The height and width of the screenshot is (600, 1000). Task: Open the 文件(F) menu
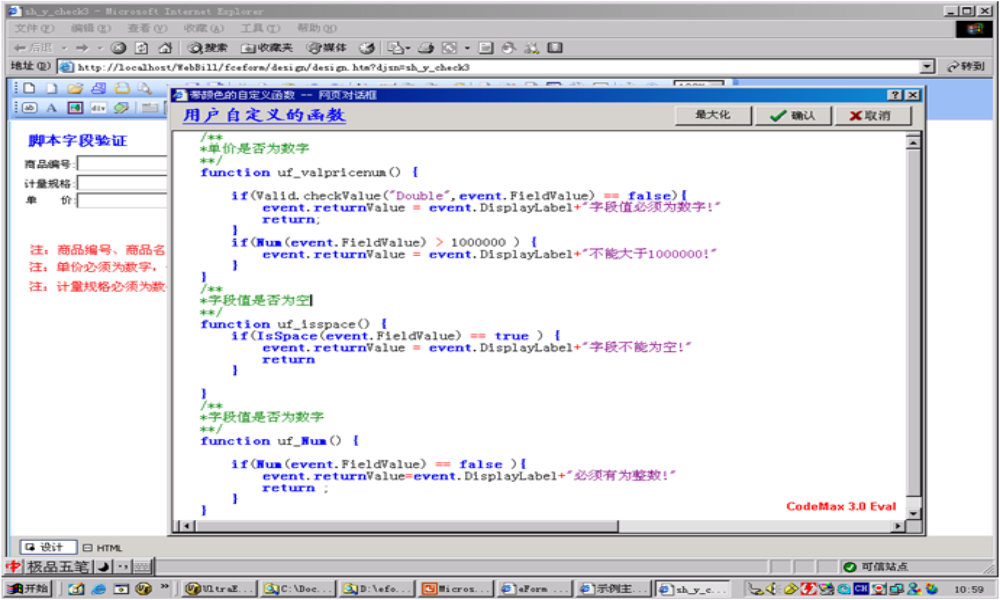click(x=34, y=28)
